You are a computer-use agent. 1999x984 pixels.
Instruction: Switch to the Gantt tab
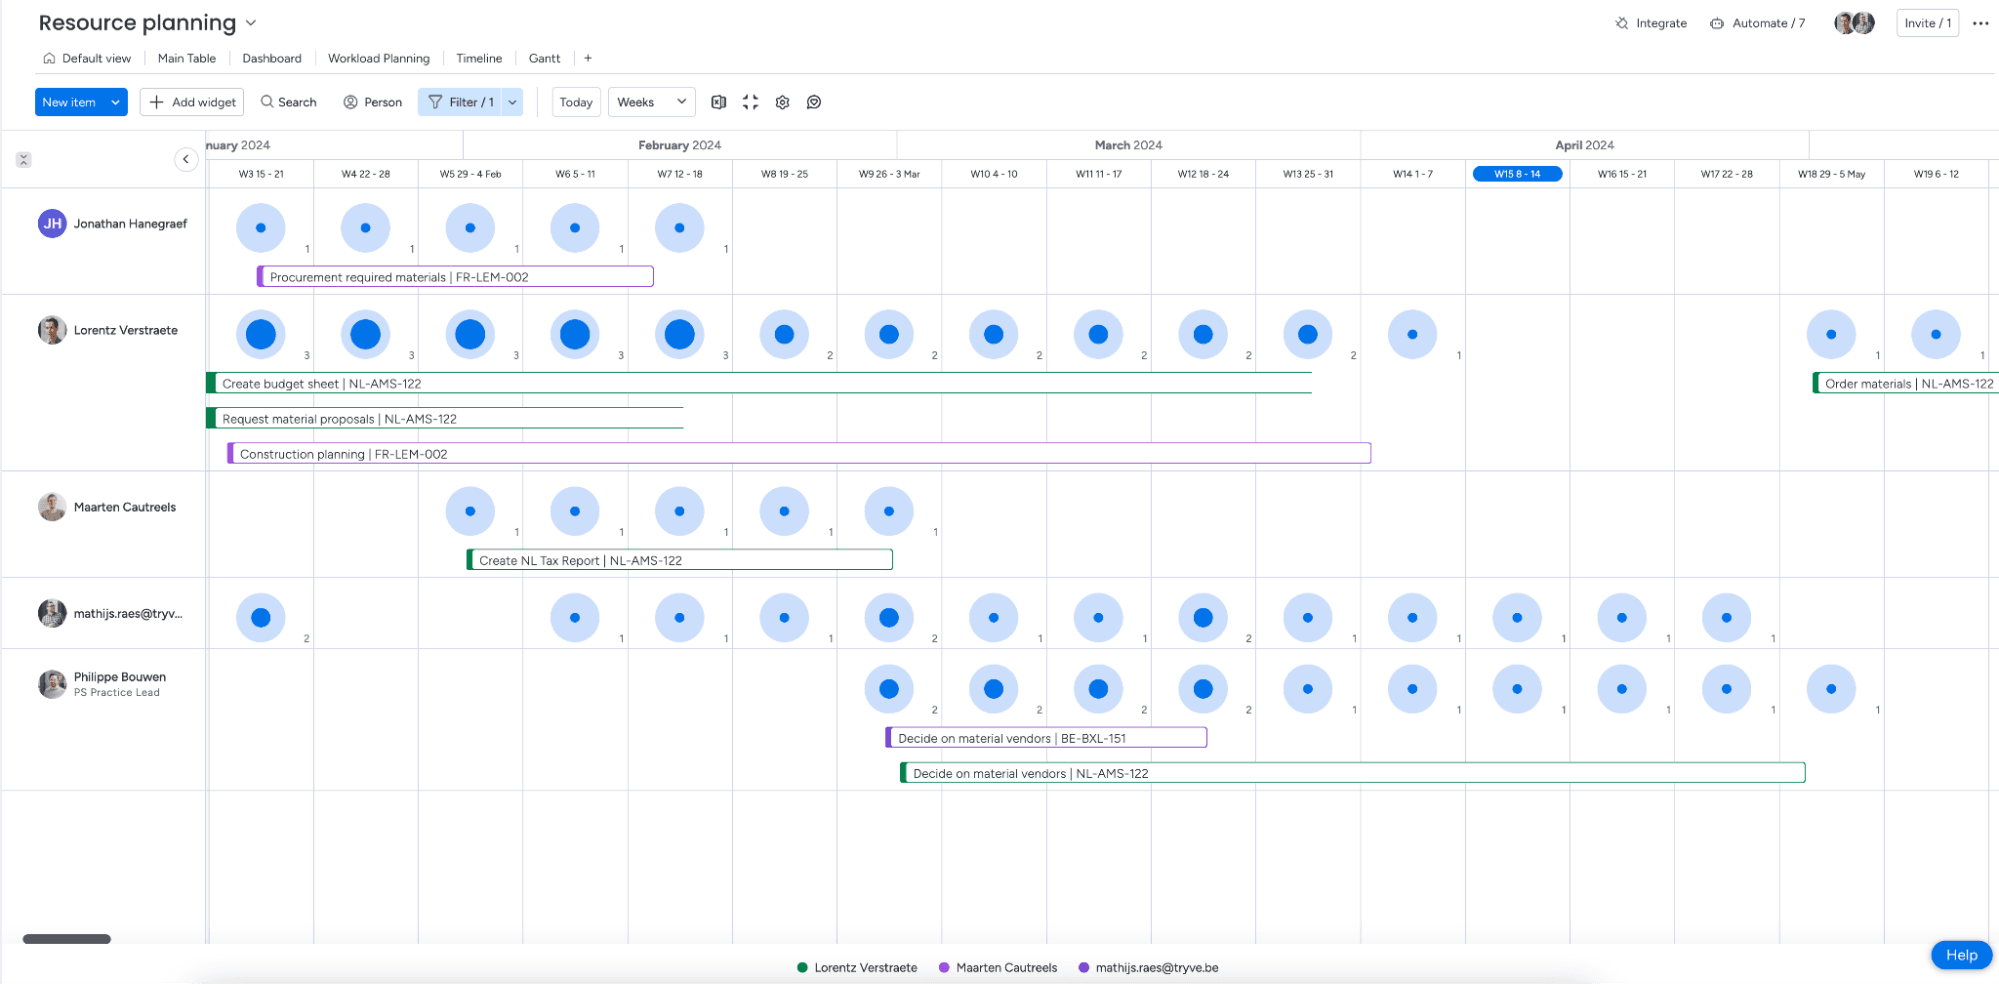544,58
